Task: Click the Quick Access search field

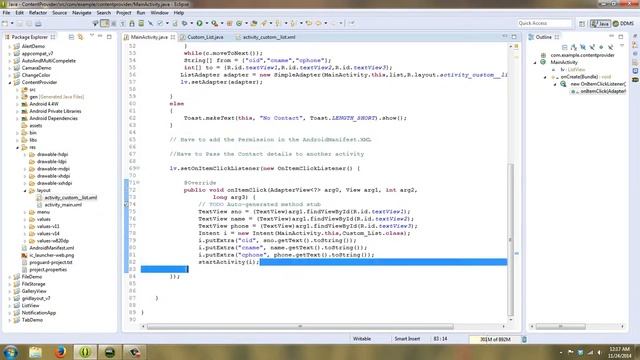Action: (x=544, y=23)
